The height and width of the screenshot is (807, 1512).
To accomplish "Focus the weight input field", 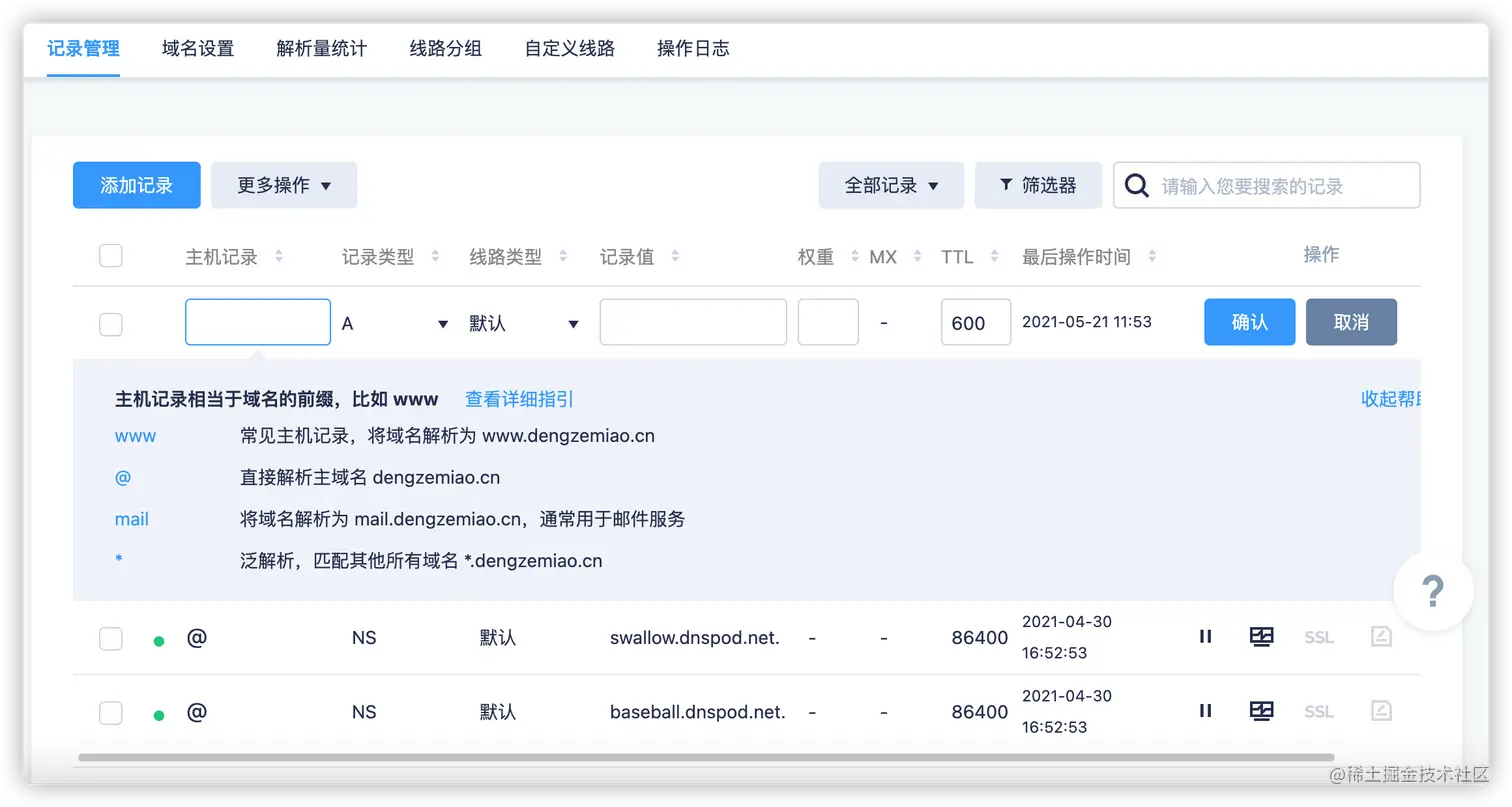I will coord(828,322).
